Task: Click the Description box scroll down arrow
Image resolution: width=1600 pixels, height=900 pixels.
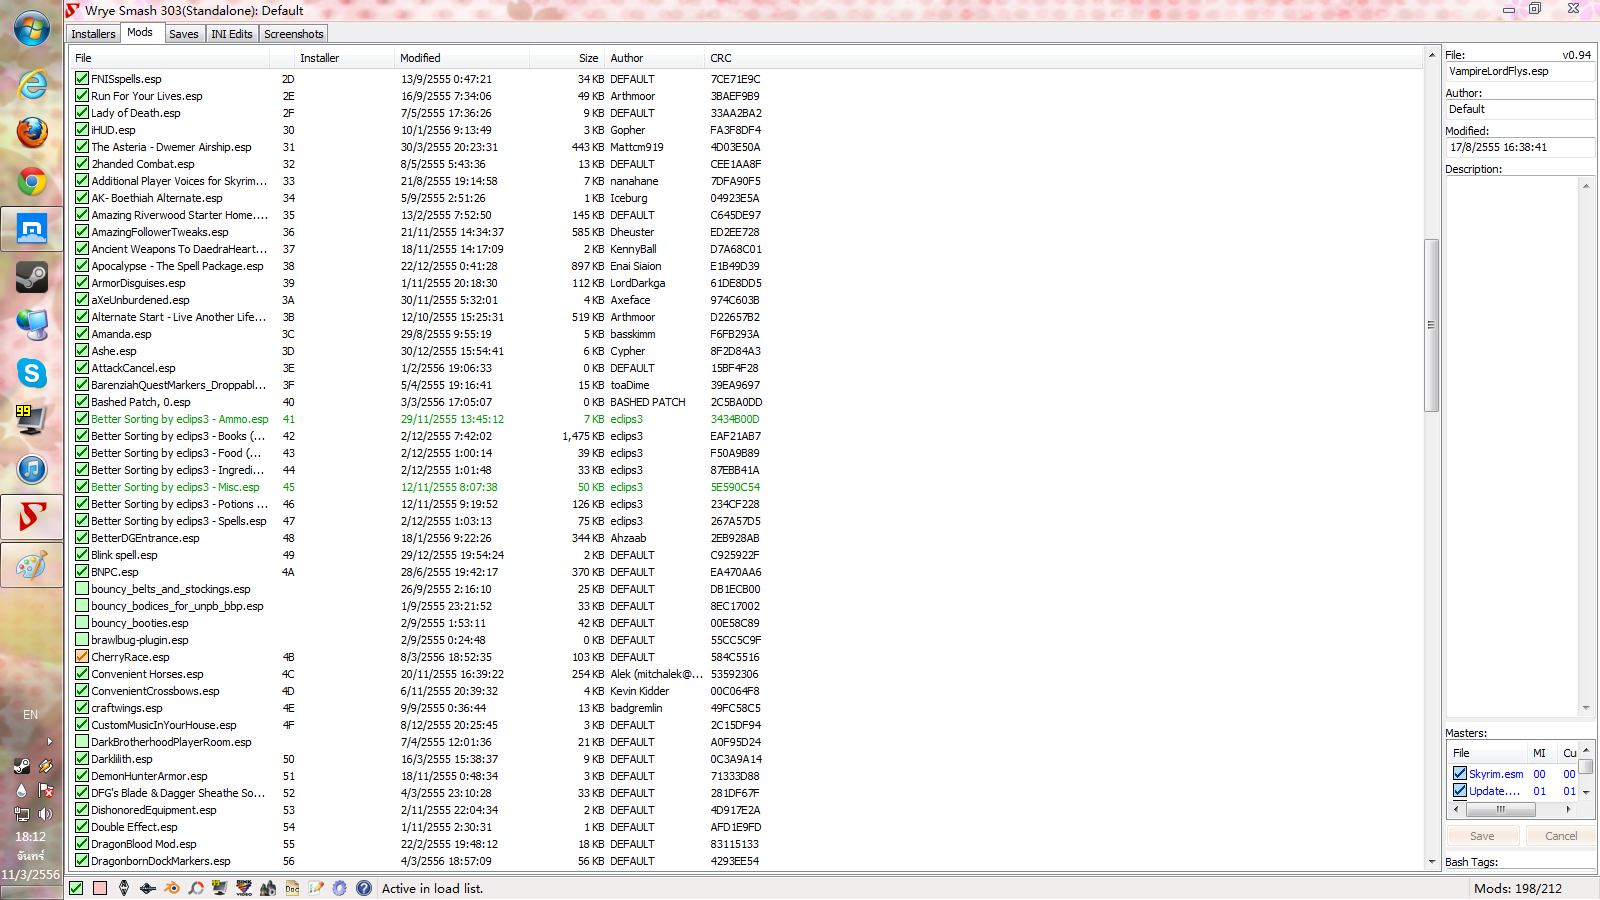Action: (x=1587, y=708)
